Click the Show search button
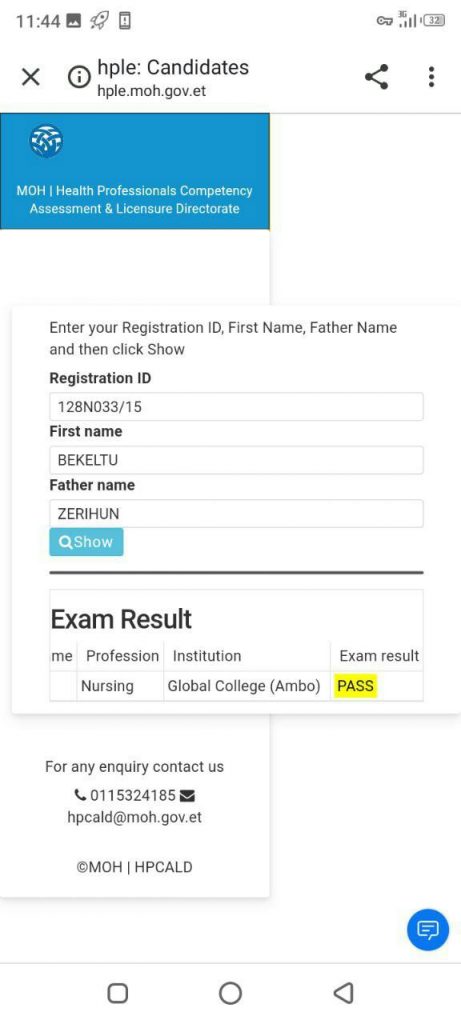 pyautogui.click(x=86, y=542)
